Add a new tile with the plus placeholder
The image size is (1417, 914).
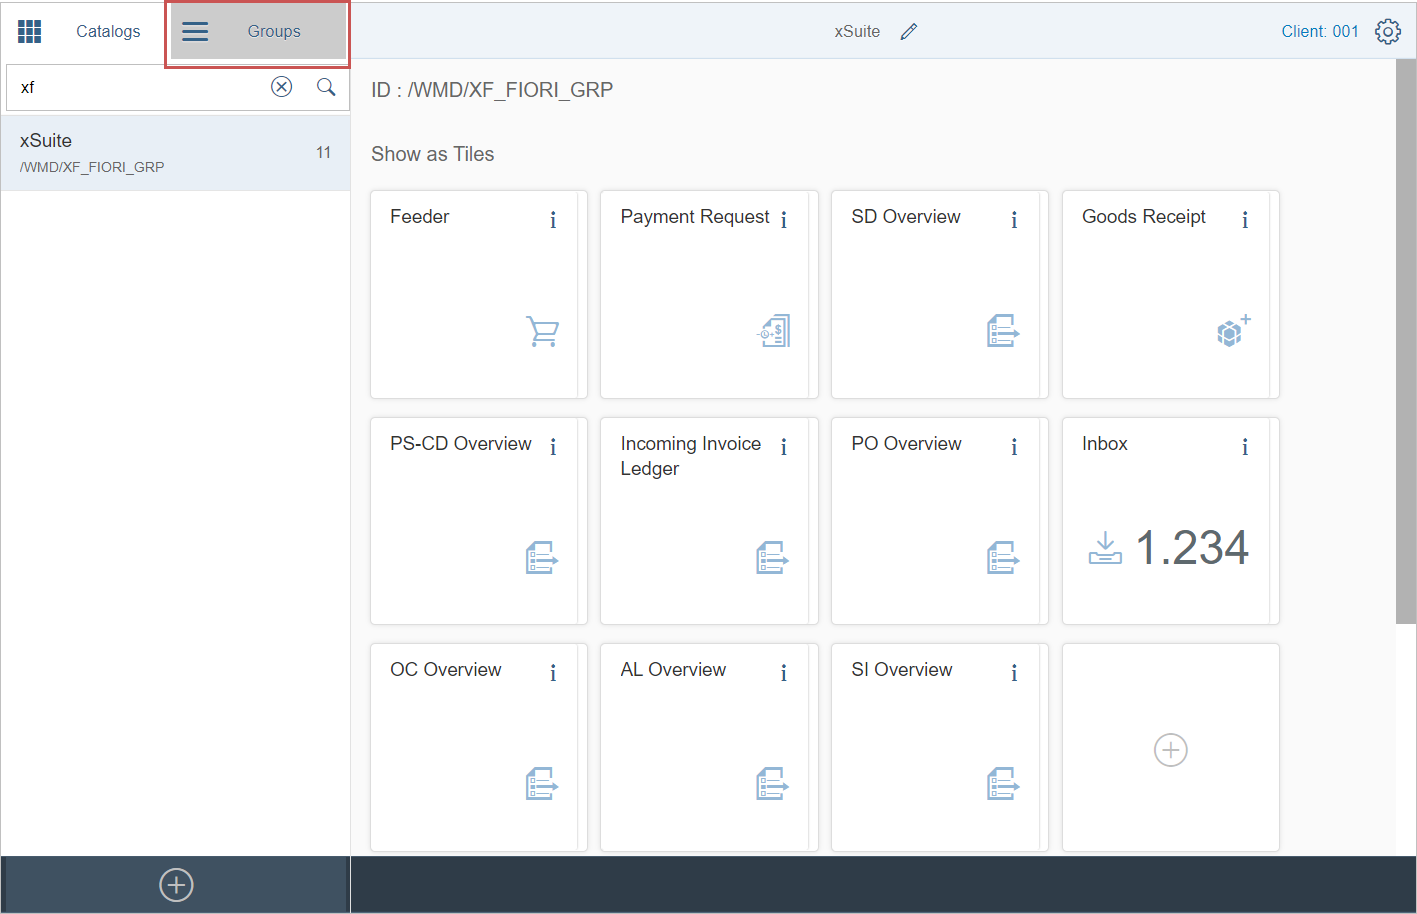click(x=1170, y=750)
